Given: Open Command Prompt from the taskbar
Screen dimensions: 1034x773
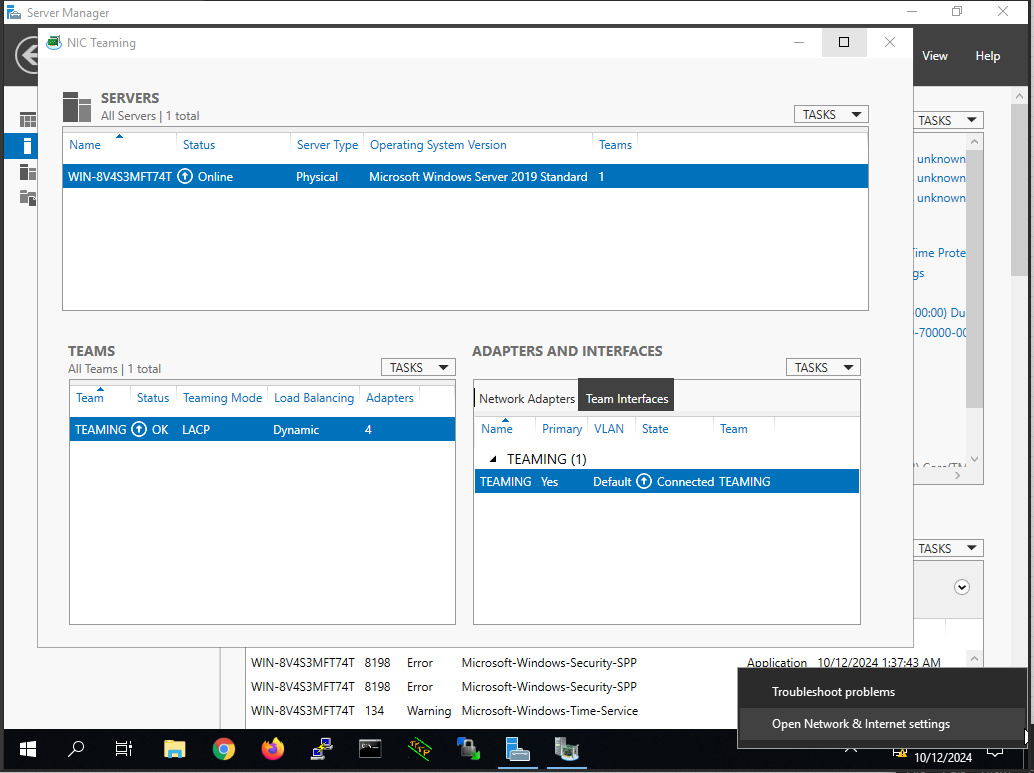Looking at the screenshot, I should point(370,748).
